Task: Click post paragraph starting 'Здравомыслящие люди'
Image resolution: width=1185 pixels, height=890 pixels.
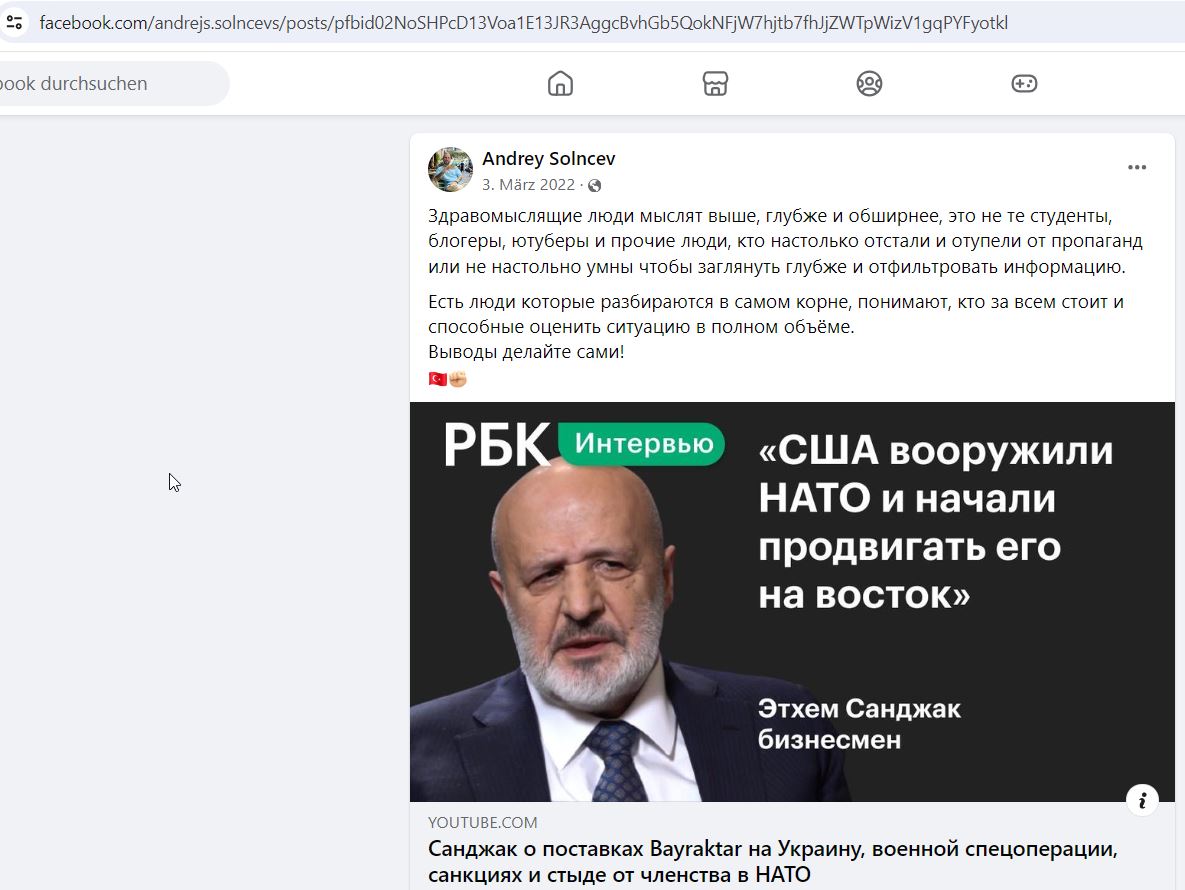Action: click(x=785, y=241)
